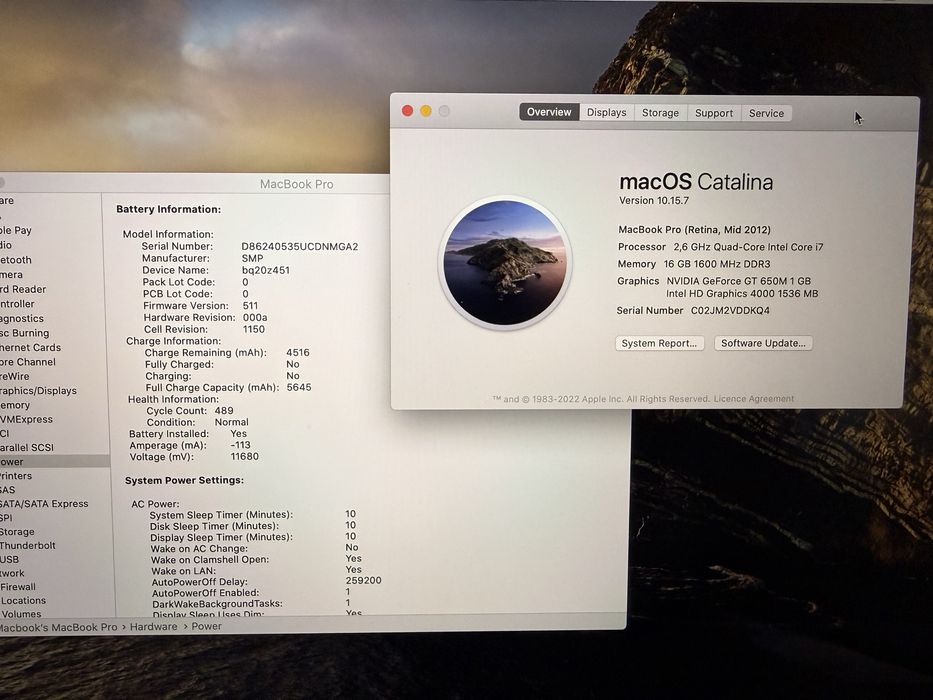Select NVMExpress in the sidebar
This screenshot has height=700, width=933.
(26, 419)
